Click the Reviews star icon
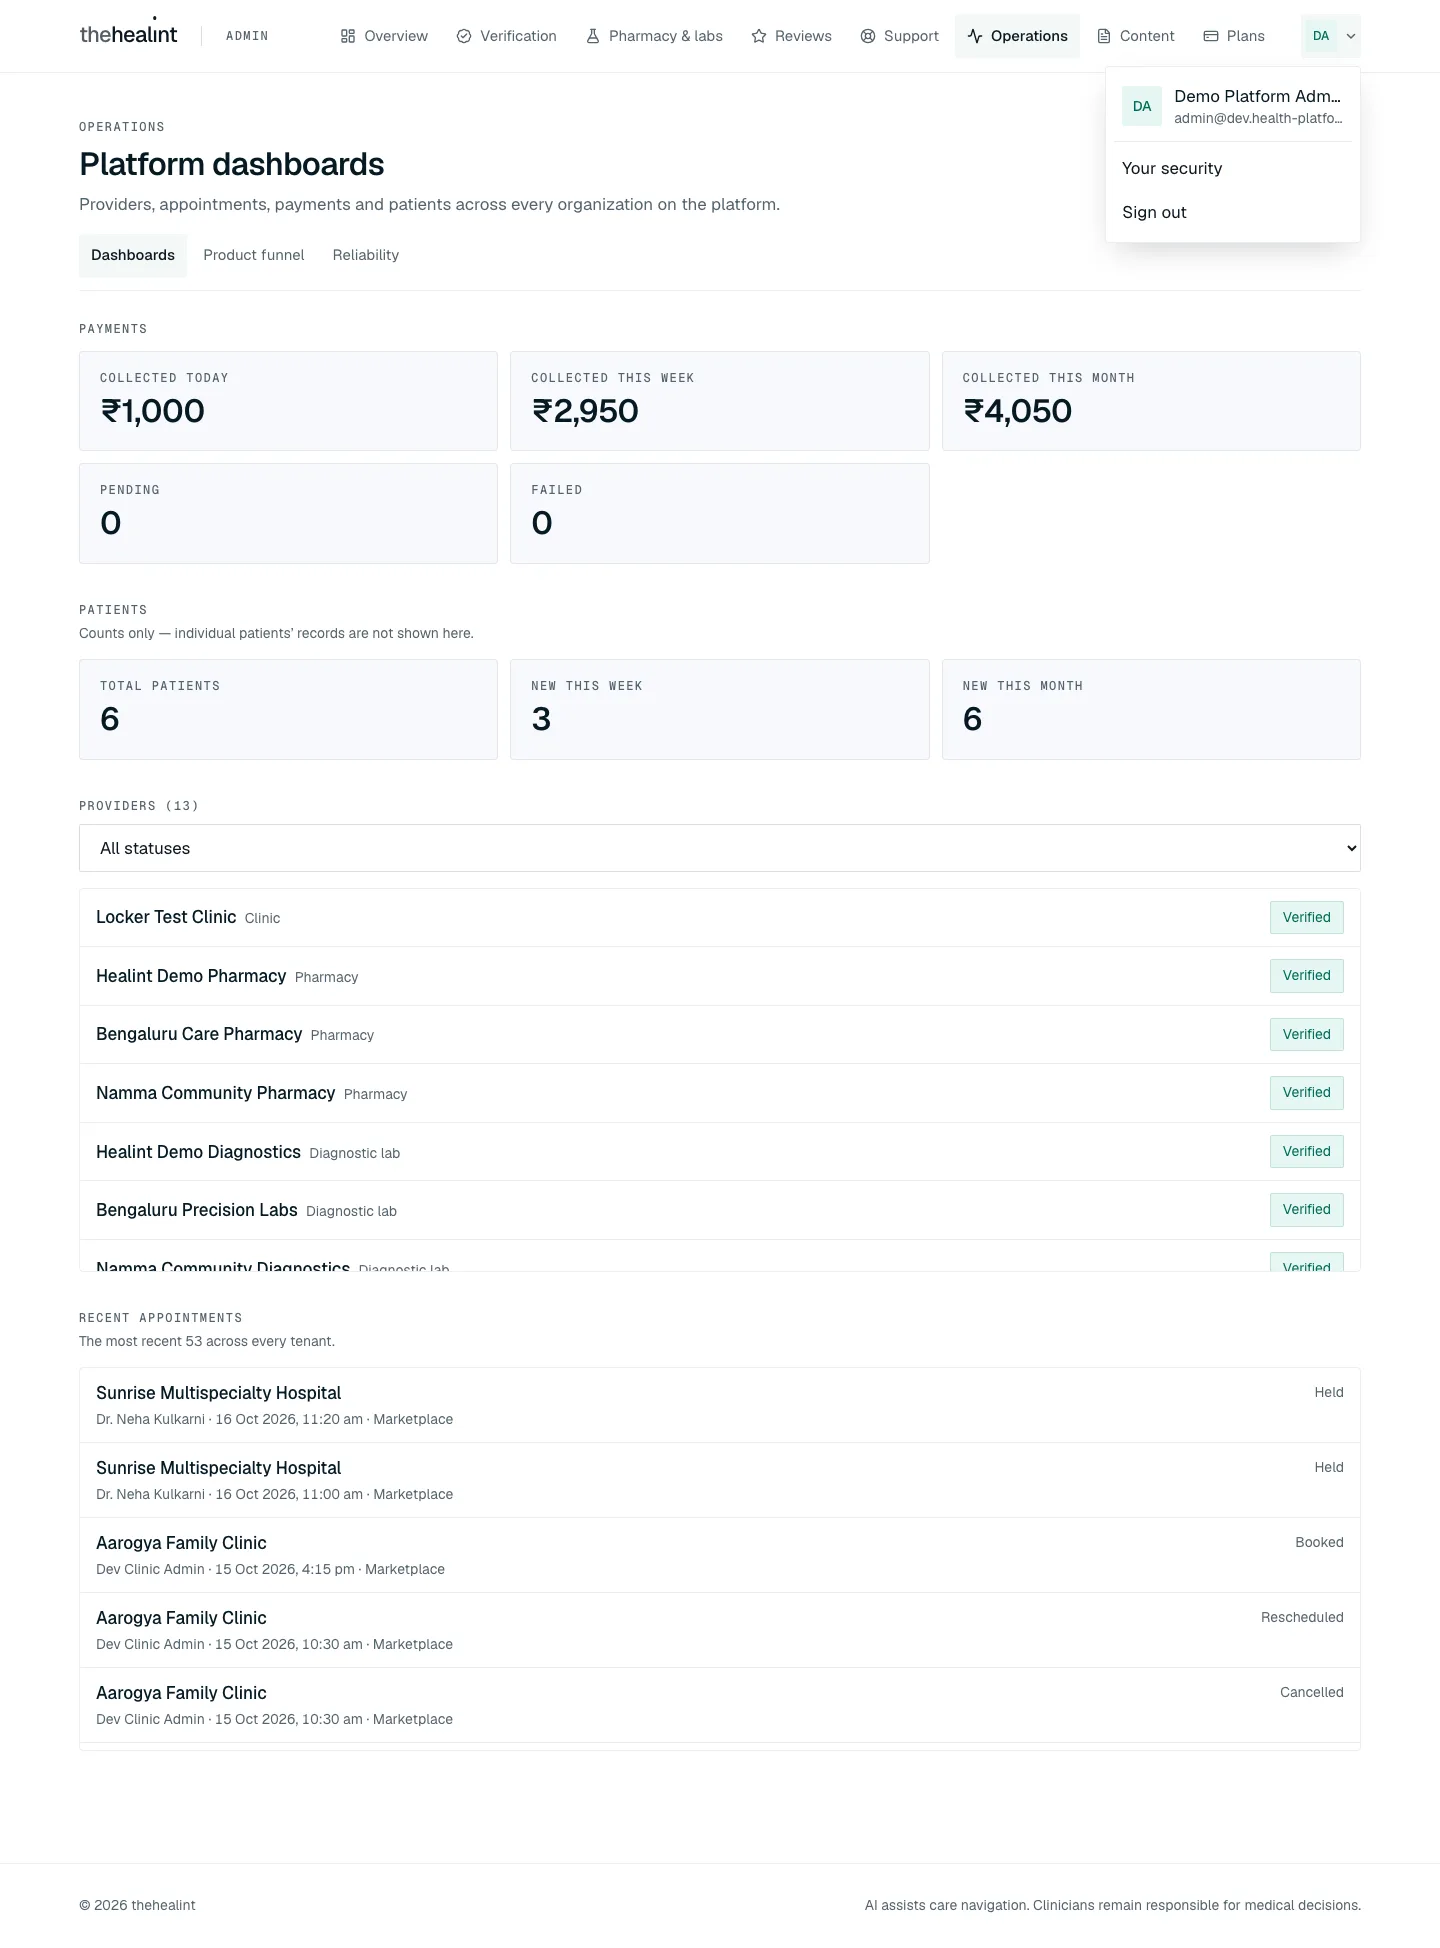The height and width of the screenshot is (1948, 1440). [759, 36]
